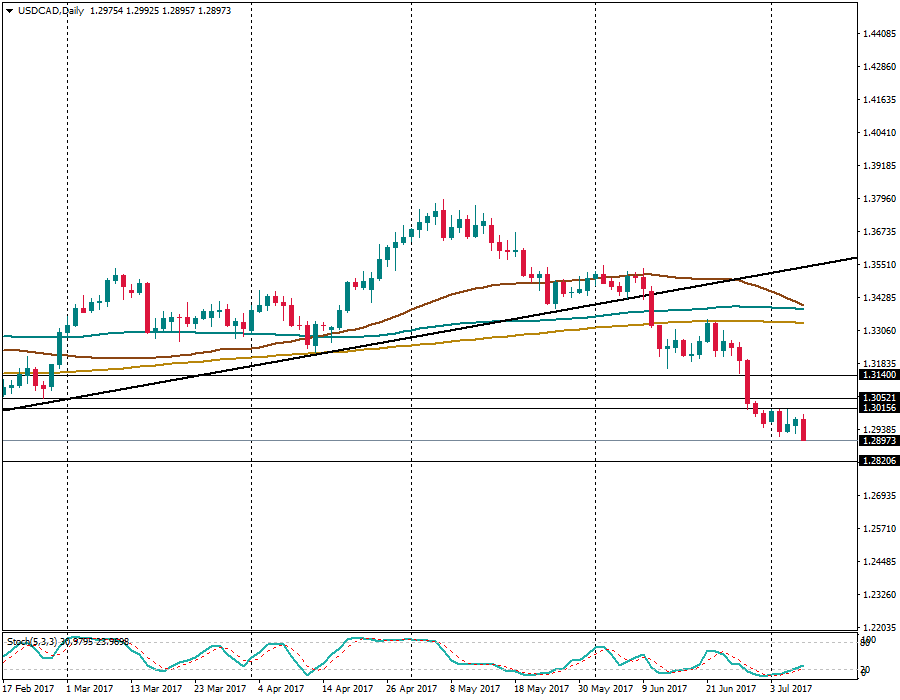This screenshot has height=700, width=900.
Task: Click the 3 Jul 2017 date label
Action: 791,689
